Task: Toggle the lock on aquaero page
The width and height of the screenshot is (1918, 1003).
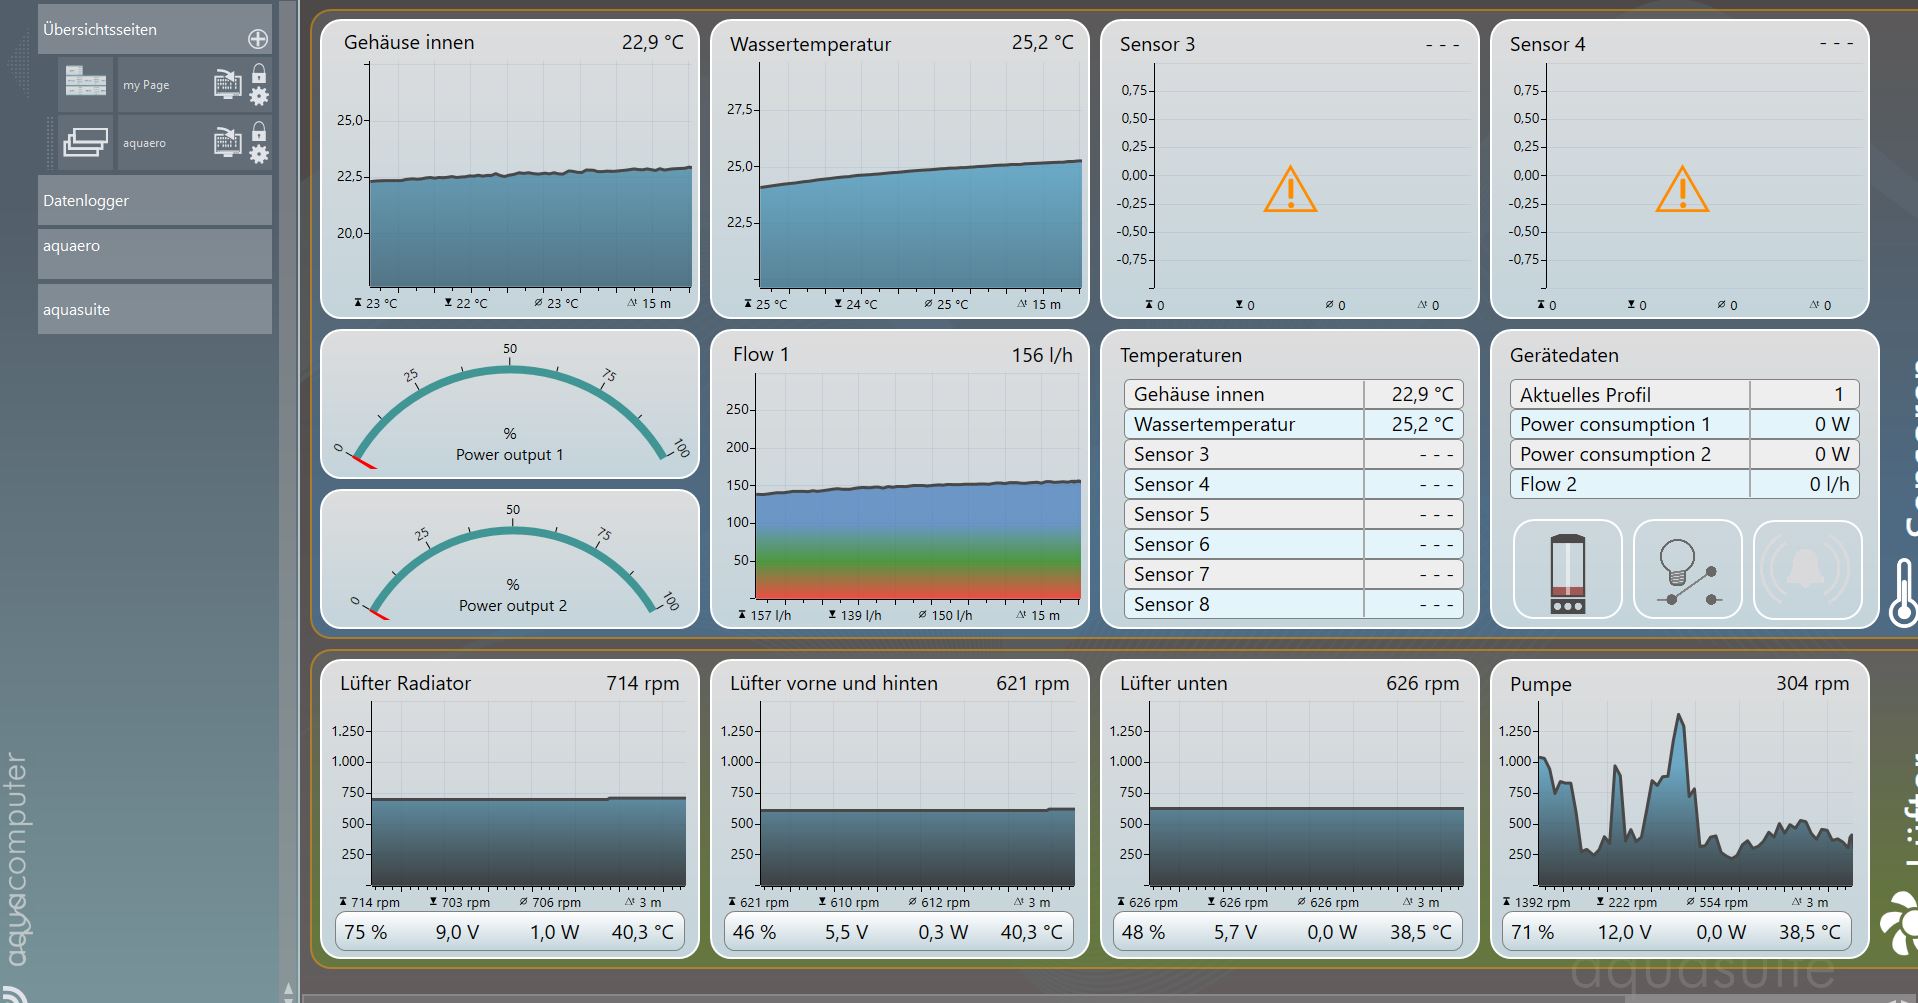Action: 259,131
